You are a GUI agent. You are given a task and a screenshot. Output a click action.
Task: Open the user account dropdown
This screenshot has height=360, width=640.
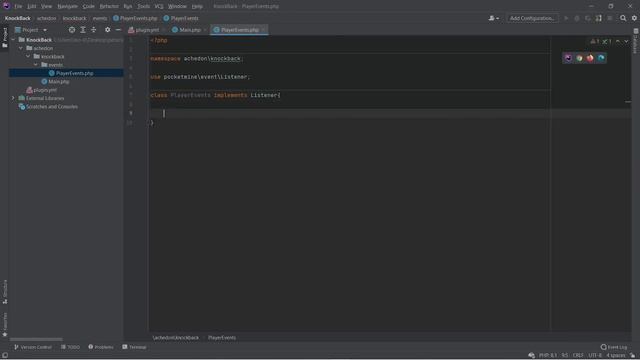tap(493, 18)
